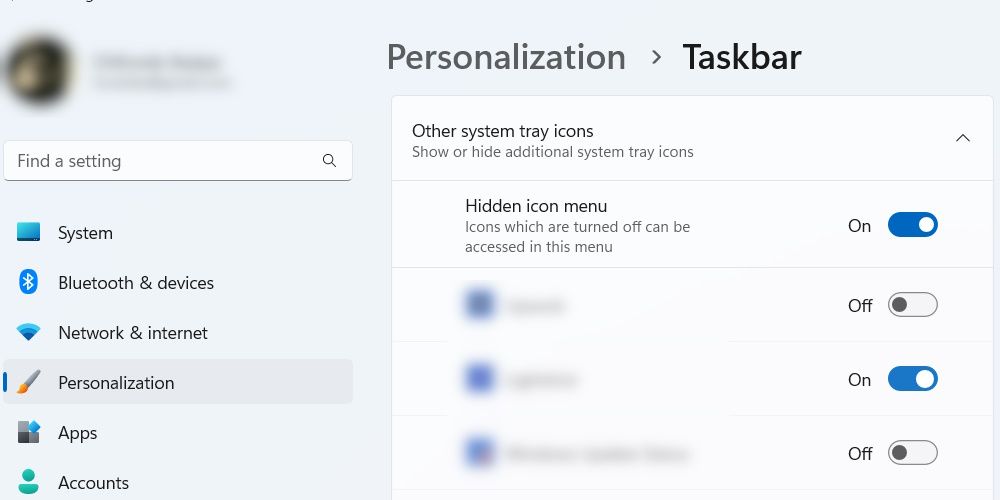Image resolution: width=1000 pixels, height=500 pixels.
Task: Open the Bluetooth & devices settings page
Action: point(136,283)
